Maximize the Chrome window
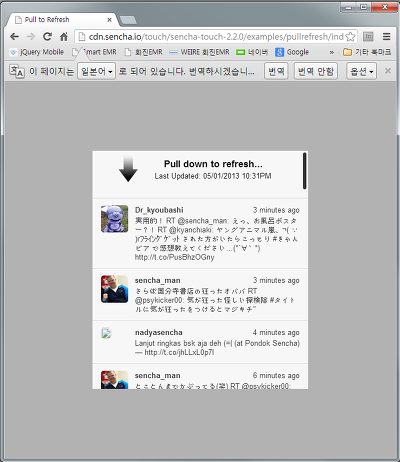 [363, 7]
